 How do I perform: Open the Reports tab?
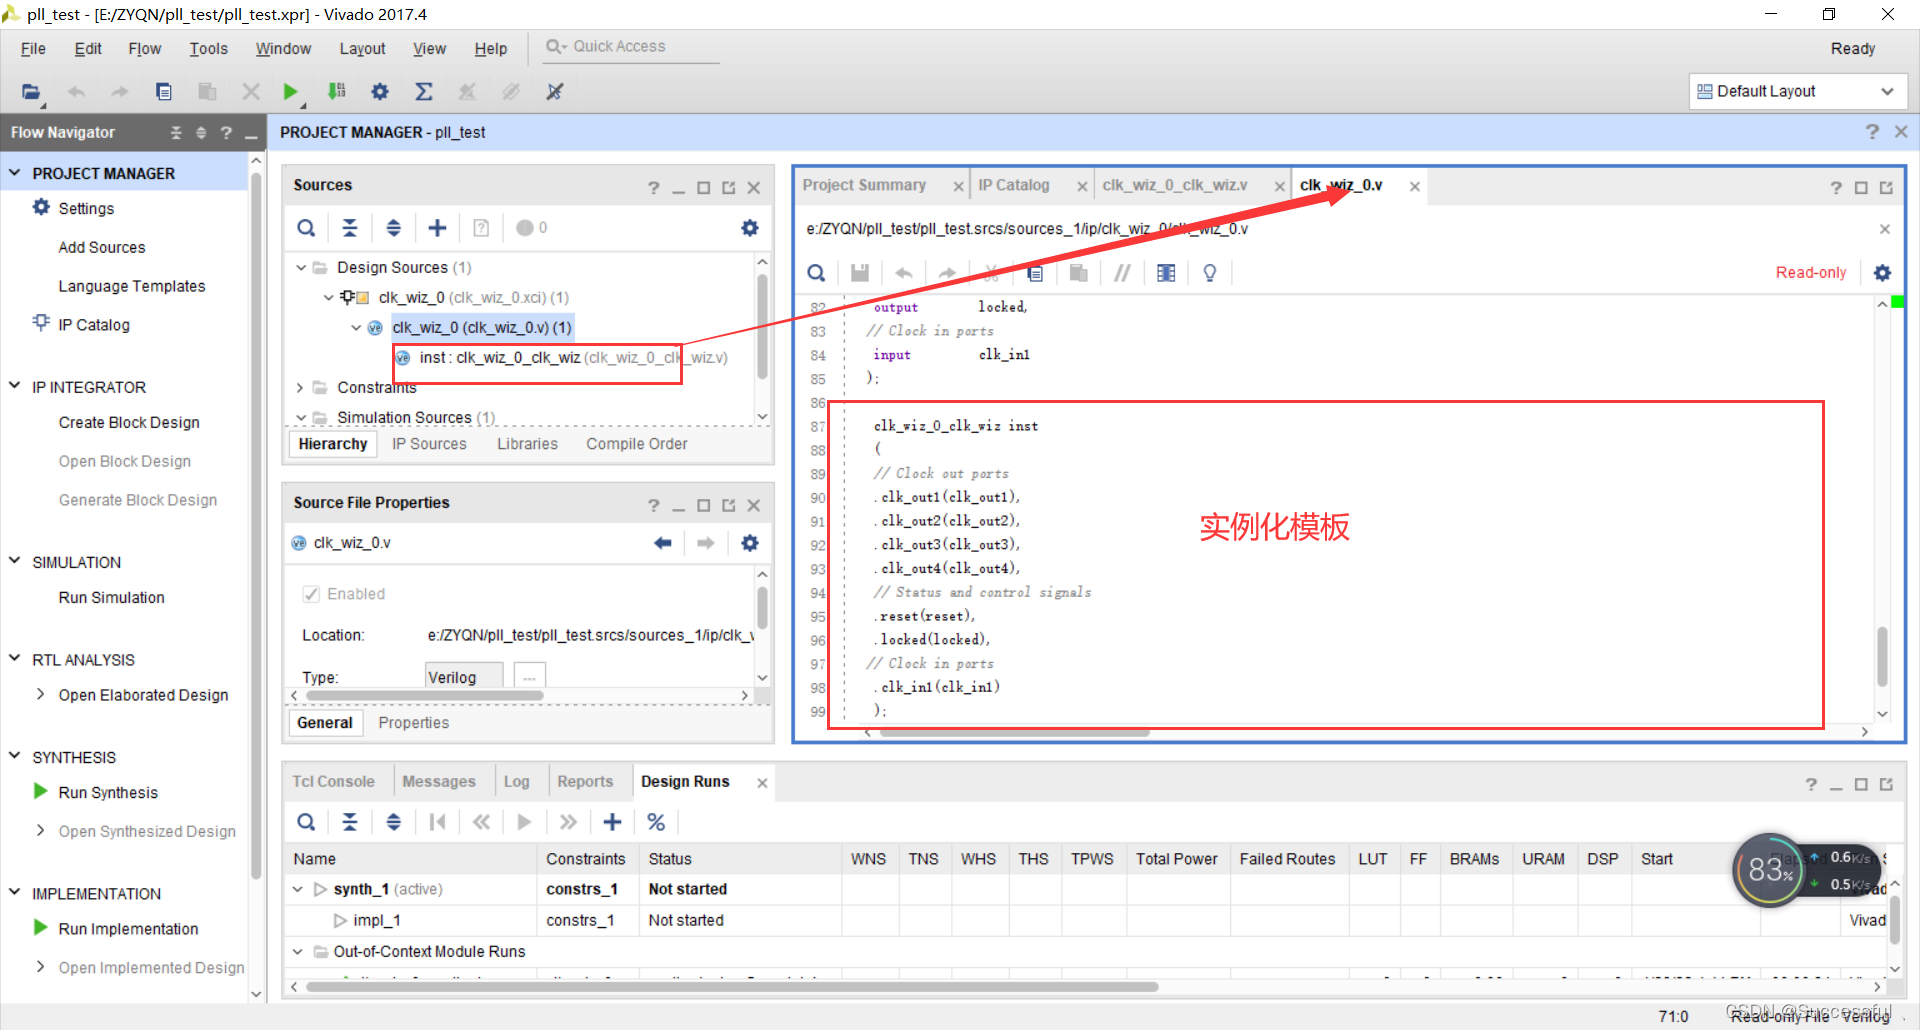pyautogui.click(x=585, y=782)
